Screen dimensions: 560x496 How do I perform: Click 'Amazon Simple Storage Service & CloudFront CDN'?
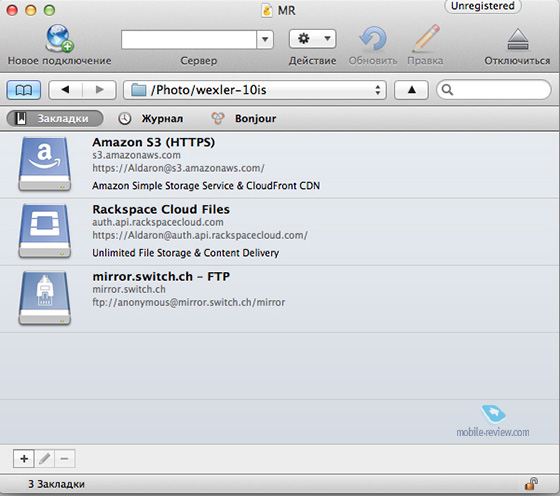[206, 186]
